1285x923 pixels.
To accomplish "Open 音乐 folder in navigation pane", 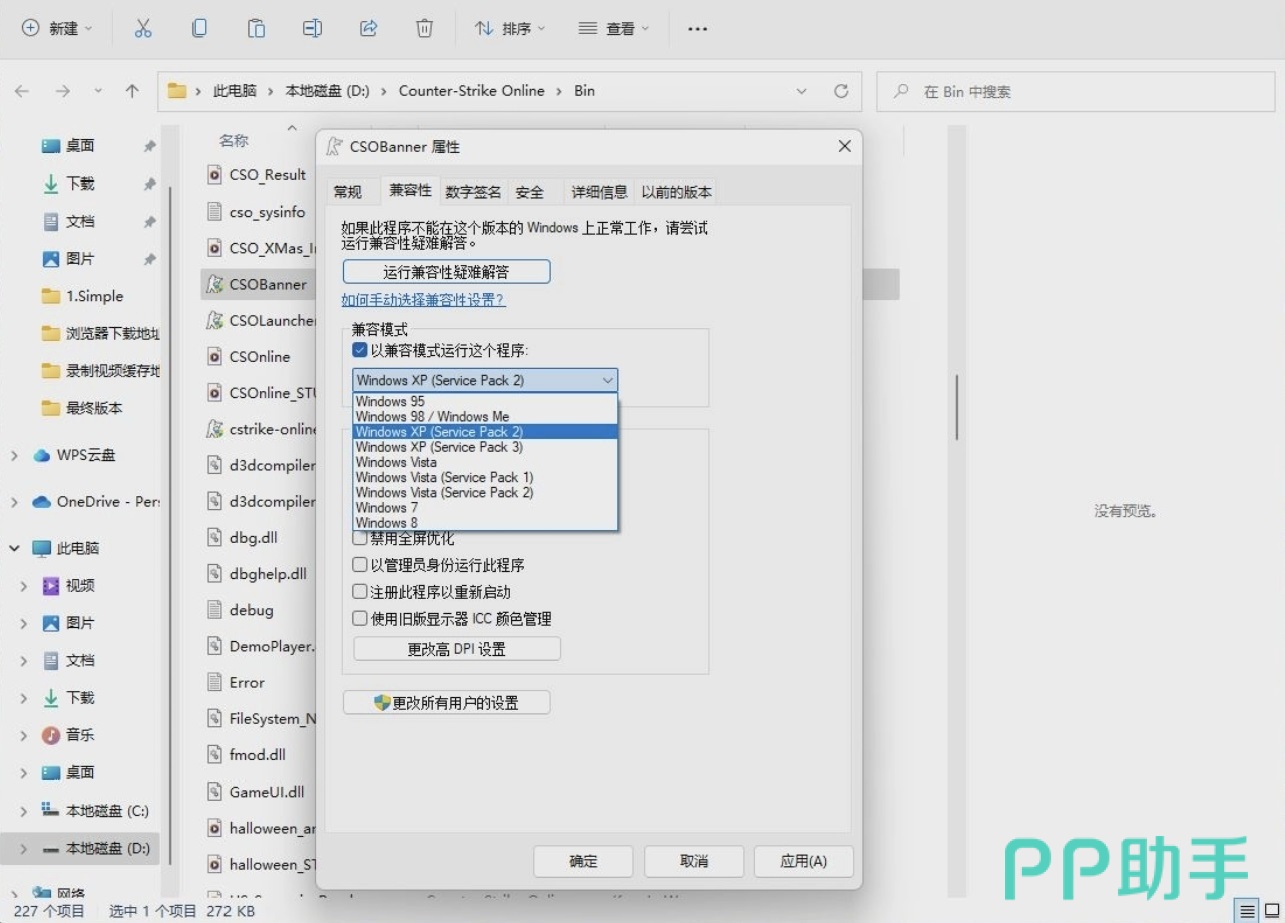I will [80, 735].
